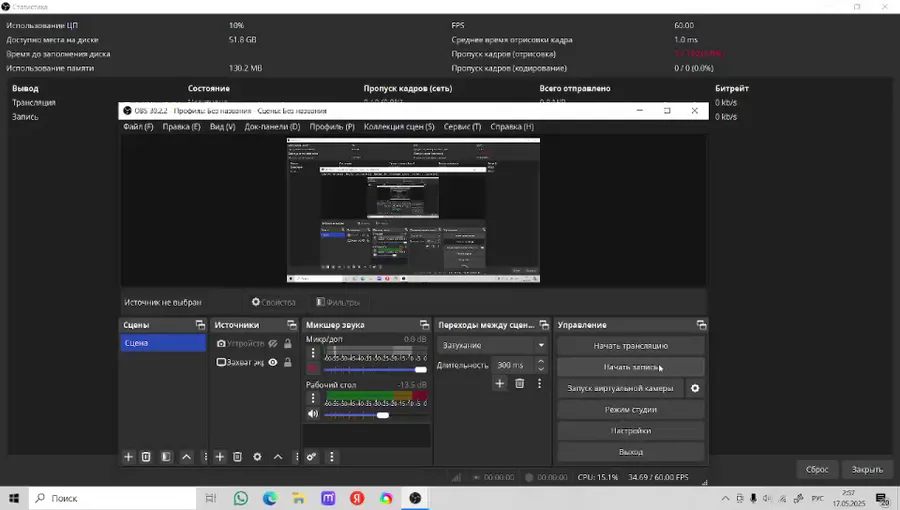Remove transition with trash icon

click(x=519, y=383)
